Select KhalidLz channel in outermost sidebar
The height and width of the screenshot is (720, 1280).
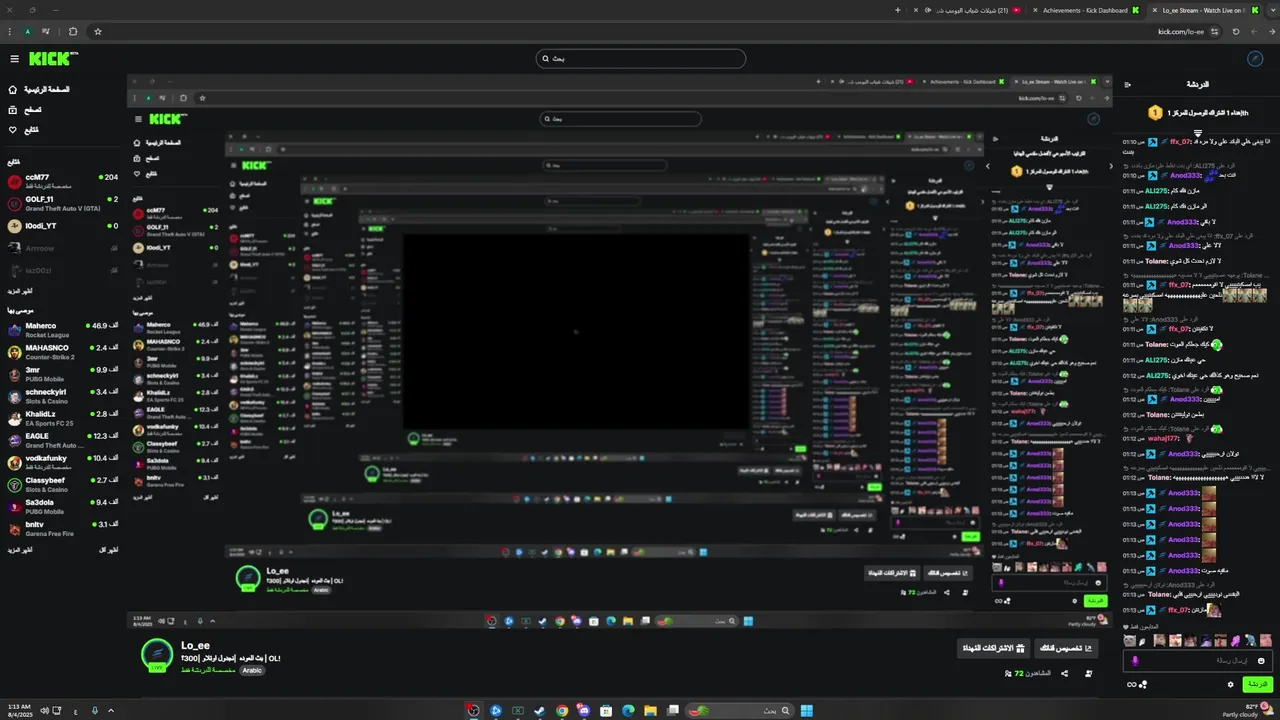(62, 418)
